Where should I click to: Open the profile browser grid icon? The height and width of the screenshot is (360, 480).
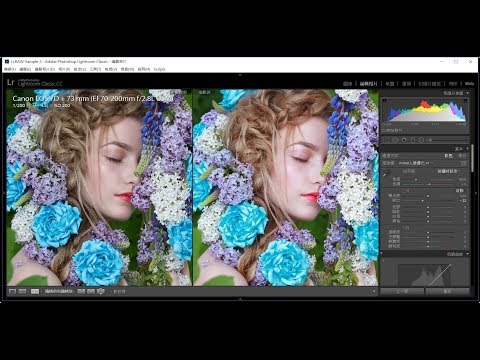(x=463, y=163)
